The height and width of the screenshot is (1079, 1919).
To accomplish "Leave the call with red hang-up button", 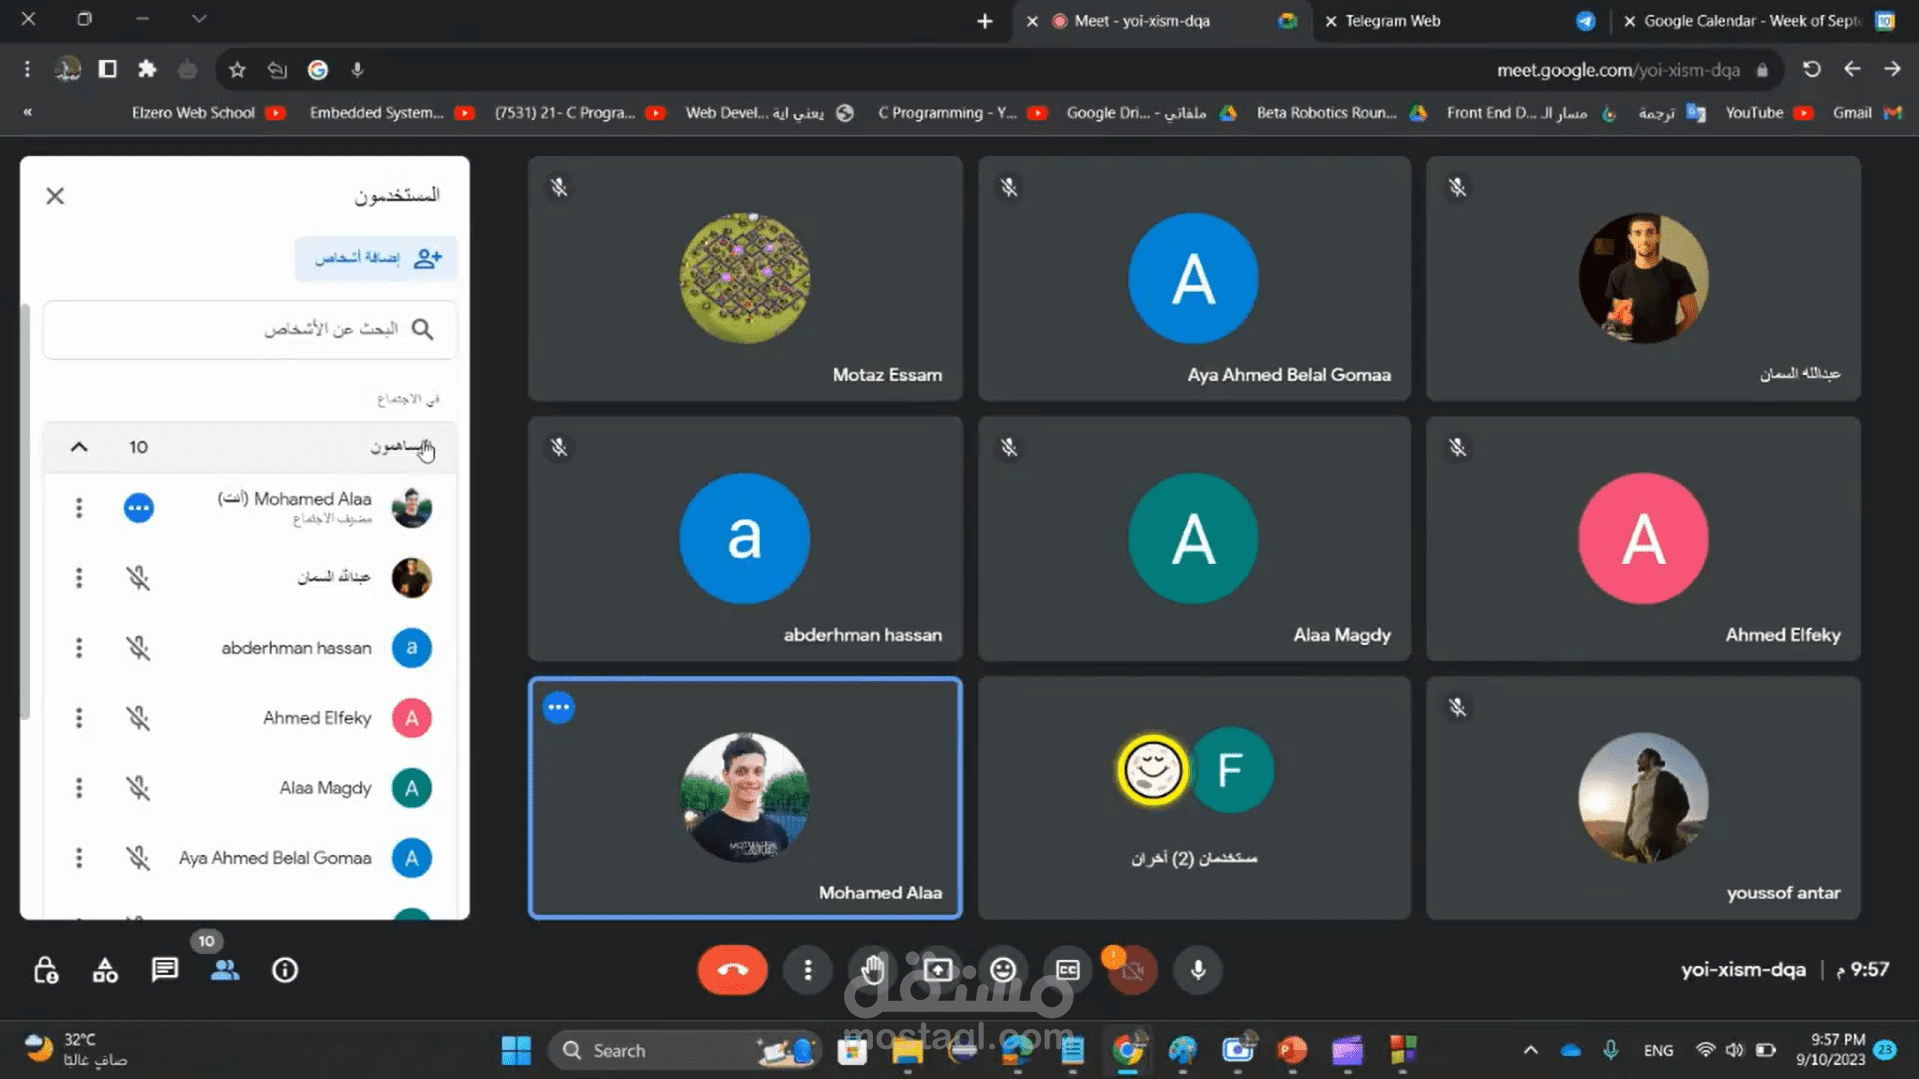I will (732, 970).
